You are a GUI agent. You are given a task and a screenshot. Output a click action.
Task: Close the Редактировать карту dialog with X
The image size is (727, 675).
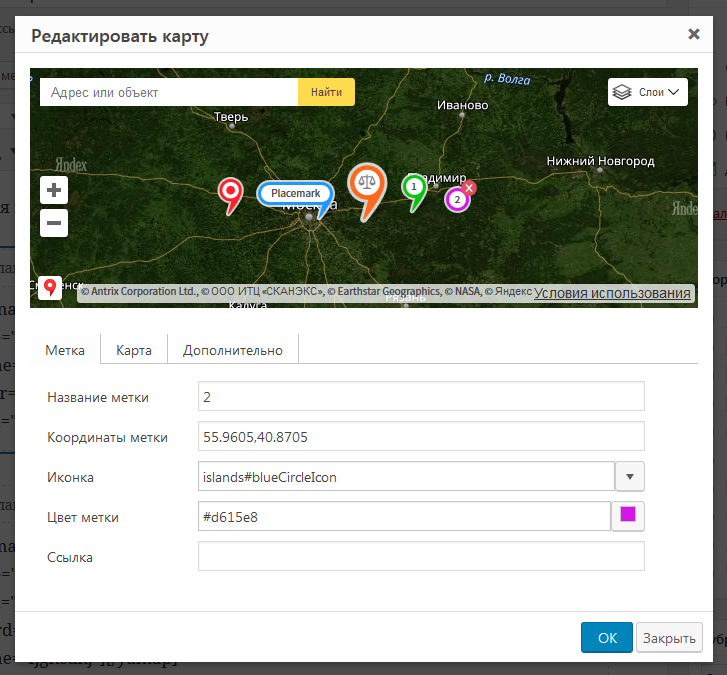pyautogui.click(x=694, y=34)
